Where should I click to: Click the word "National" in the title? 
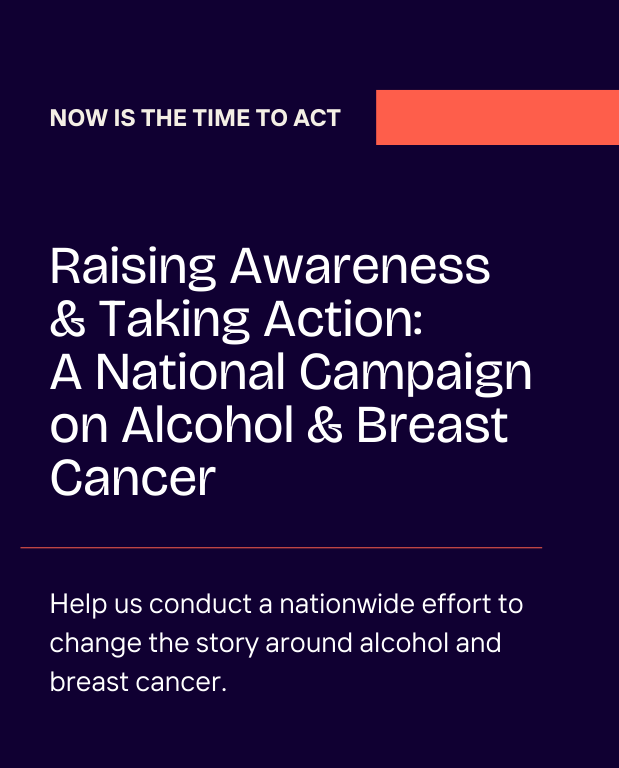tap(190, 372)
